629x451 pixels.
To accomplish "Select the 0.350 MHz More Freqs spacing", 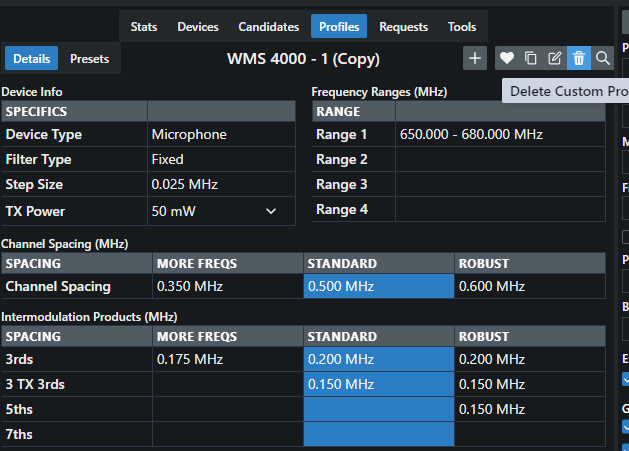I will pyautogui.click(x=228, y=286).
